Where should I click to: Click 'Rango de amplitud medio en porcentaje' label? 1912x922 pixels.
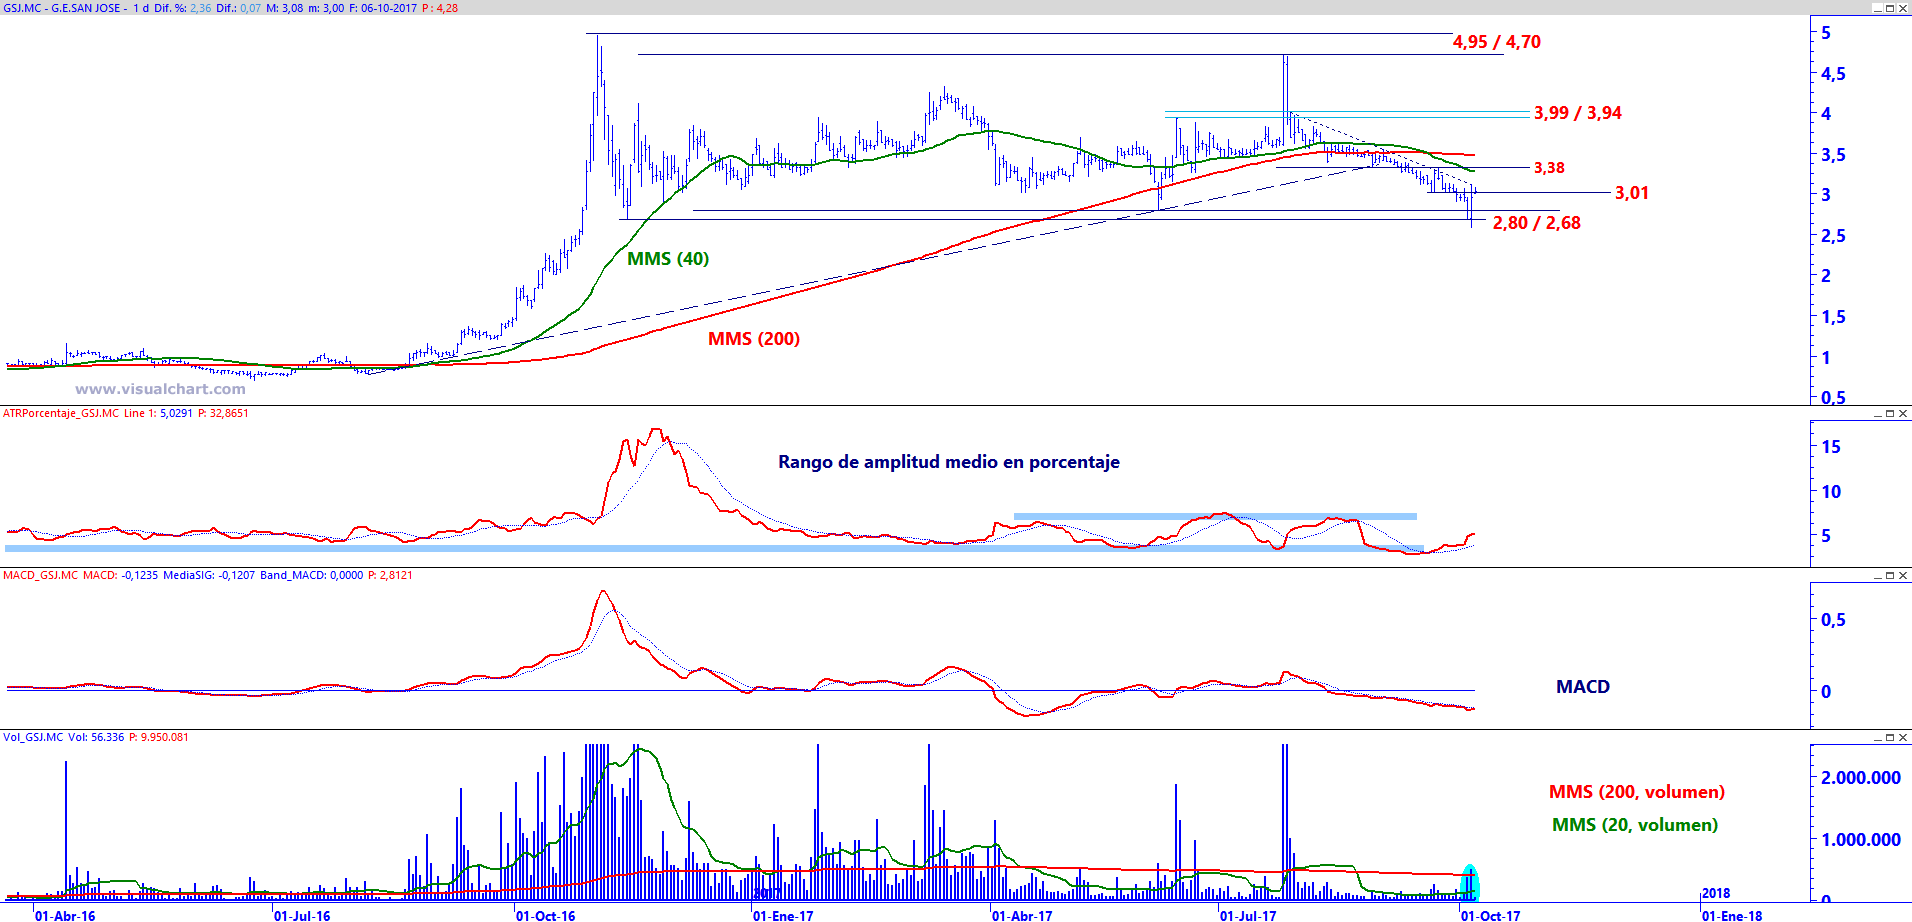(x=949, y=462)
